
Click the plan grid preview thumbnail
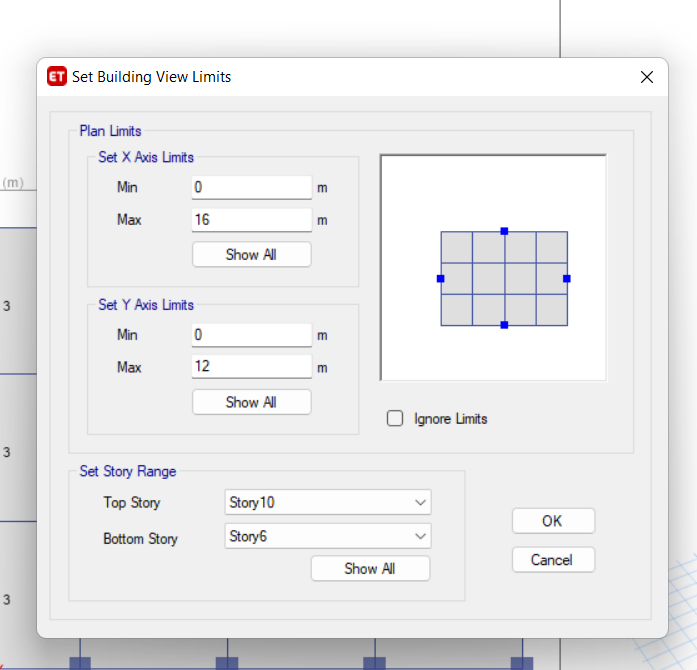click(493, 268)
